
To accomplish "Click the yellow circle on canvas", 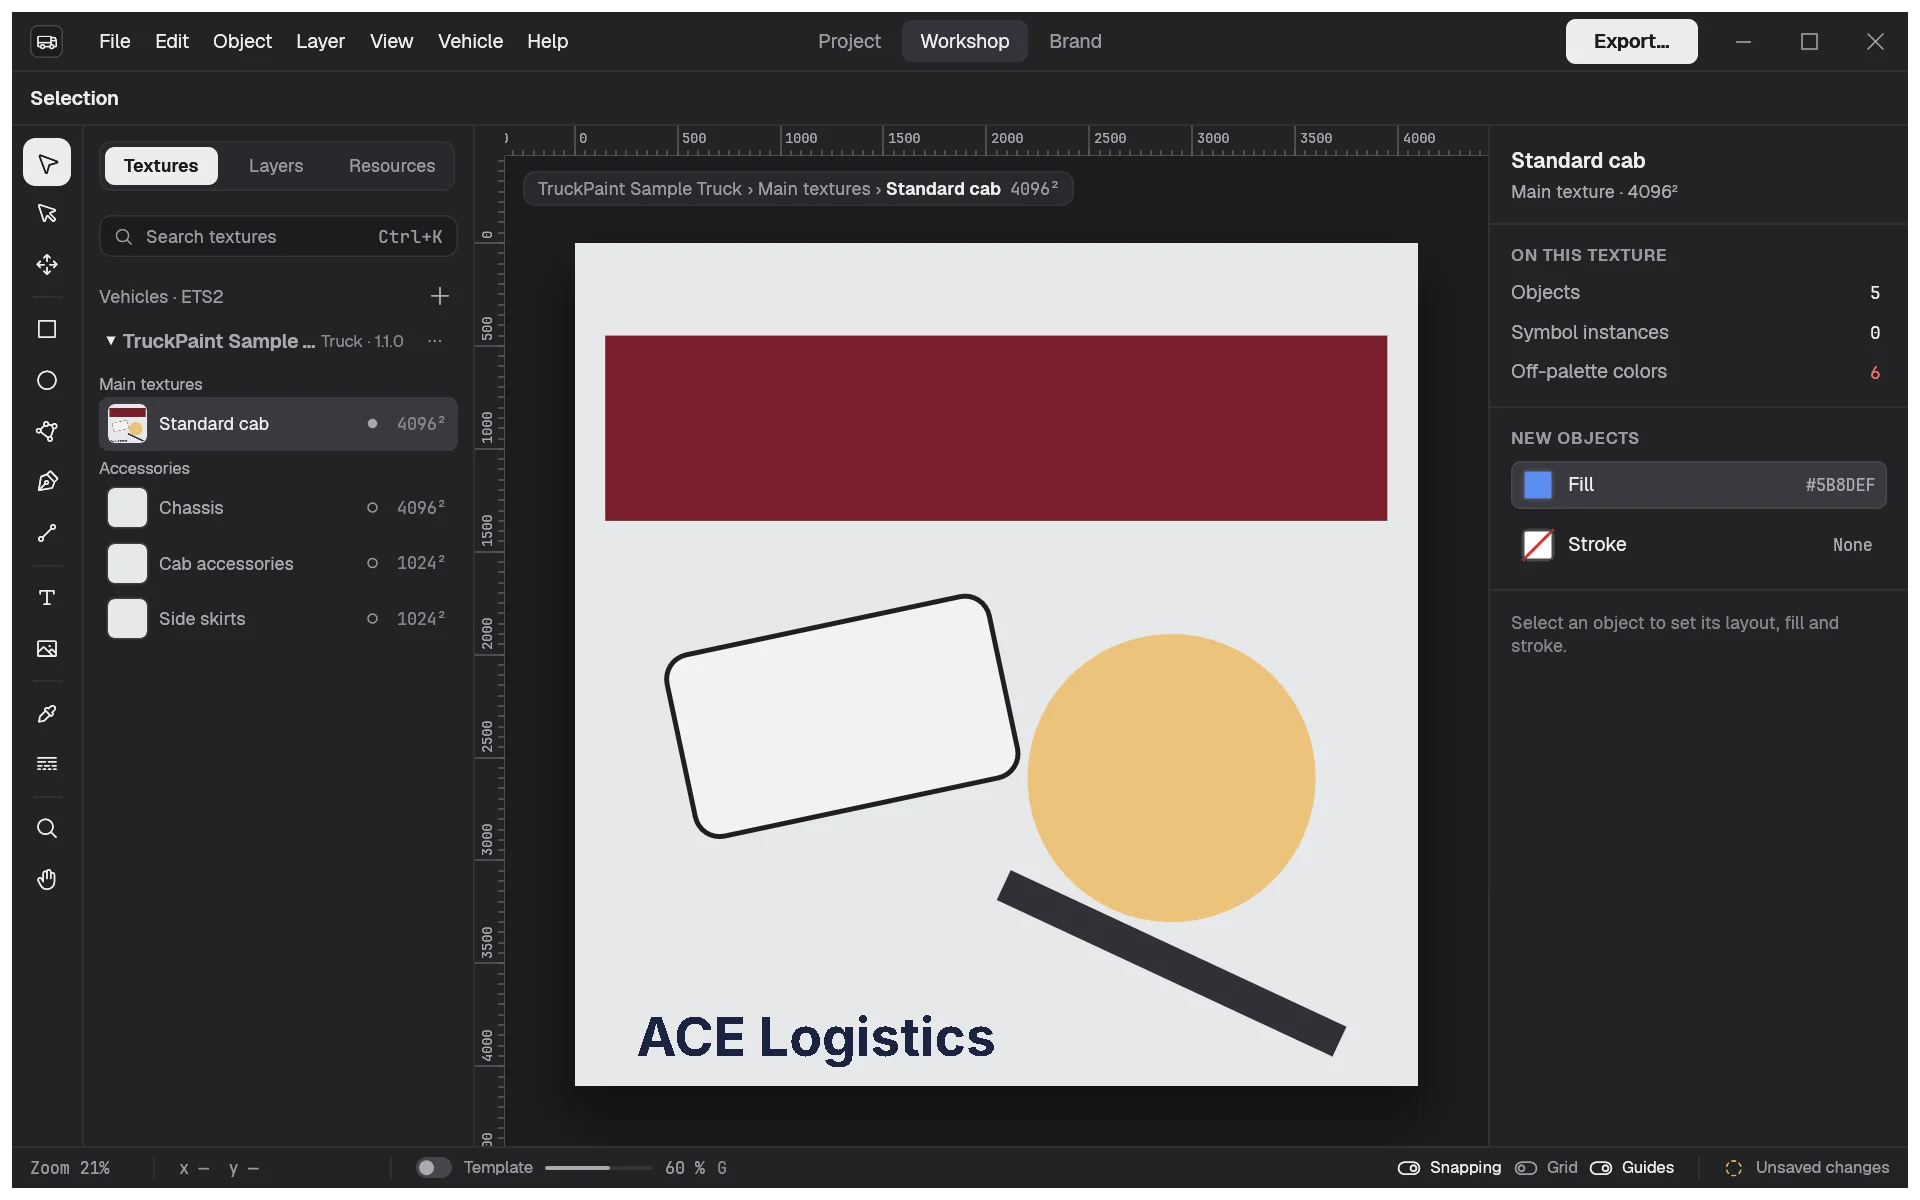I will coord(1171,778).
